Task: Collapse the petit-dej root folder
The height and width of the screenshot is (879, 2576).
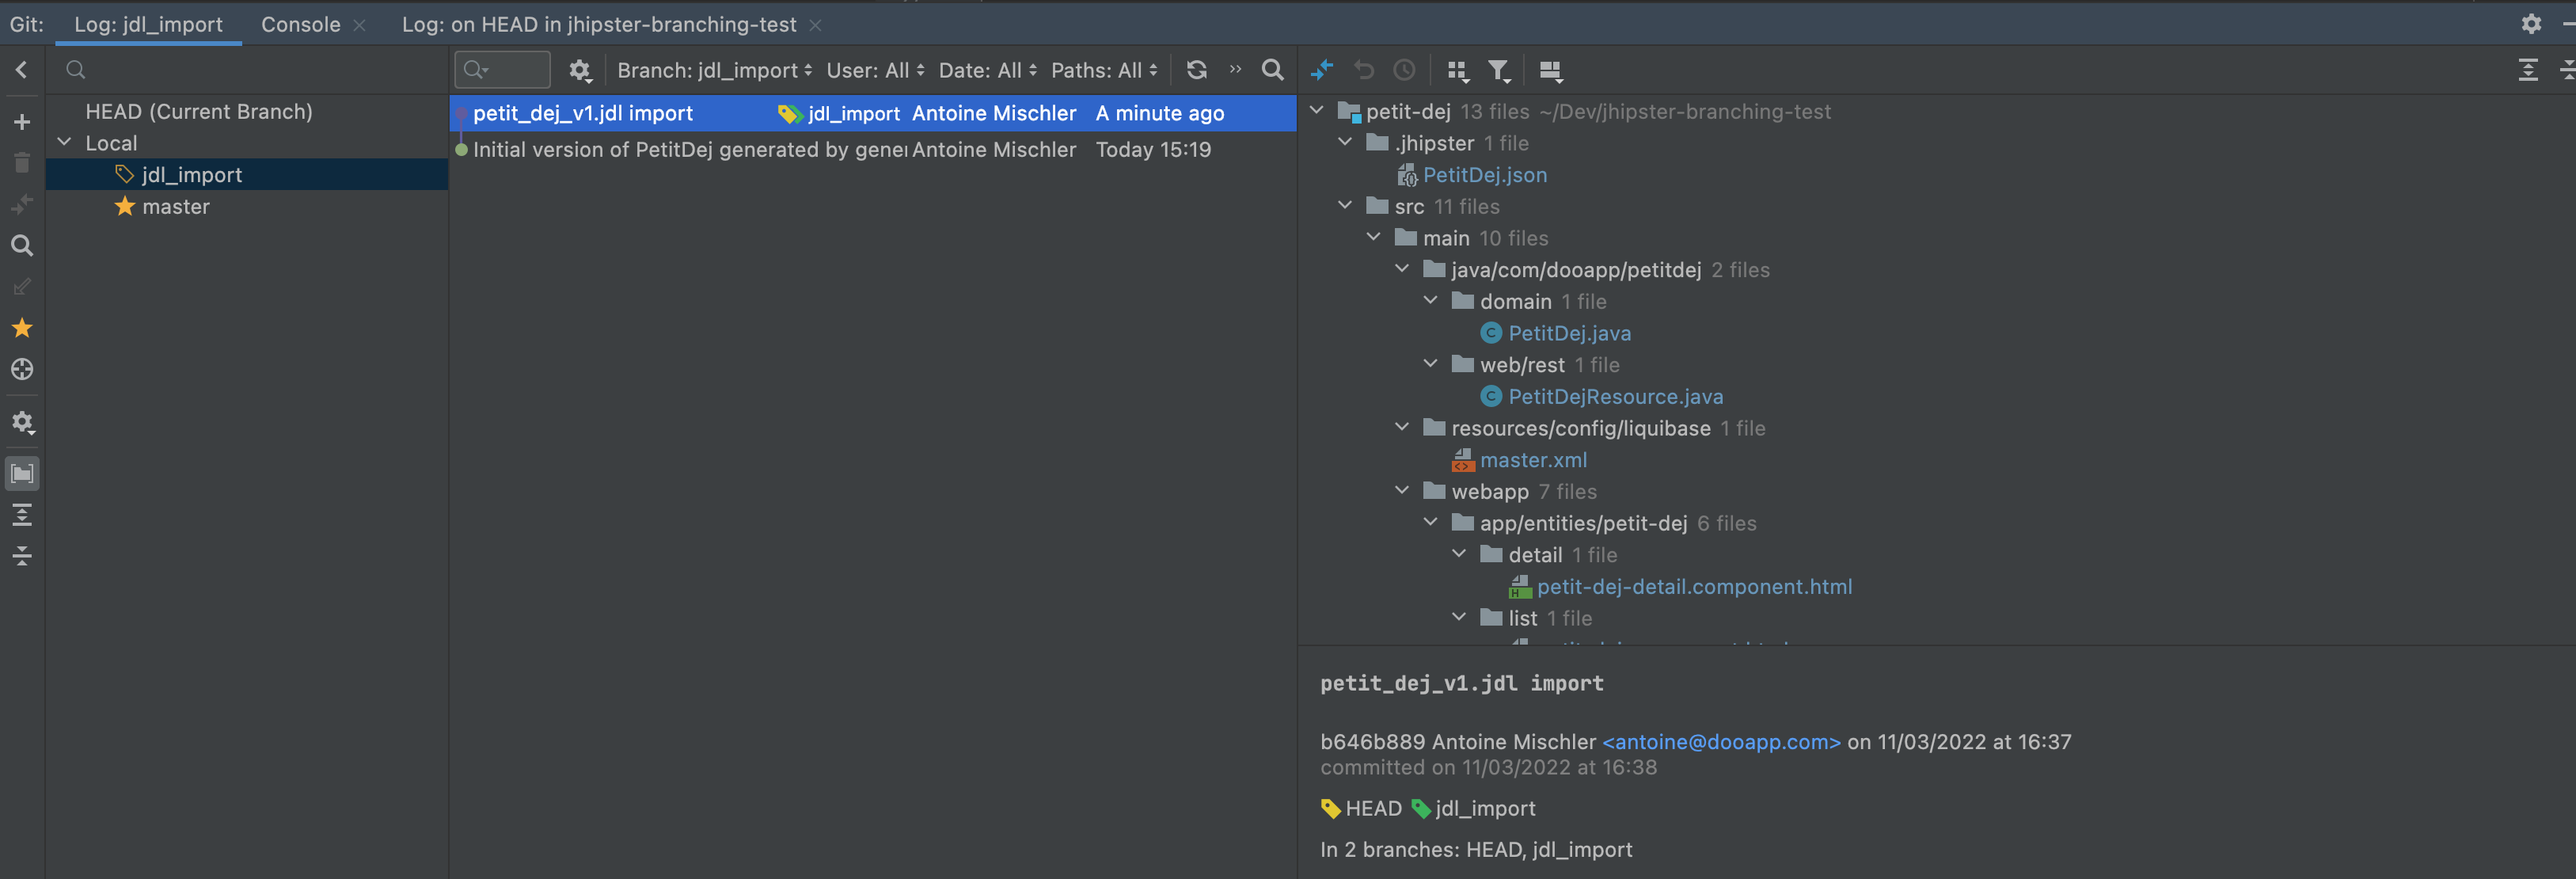Action: (1317, 111)
